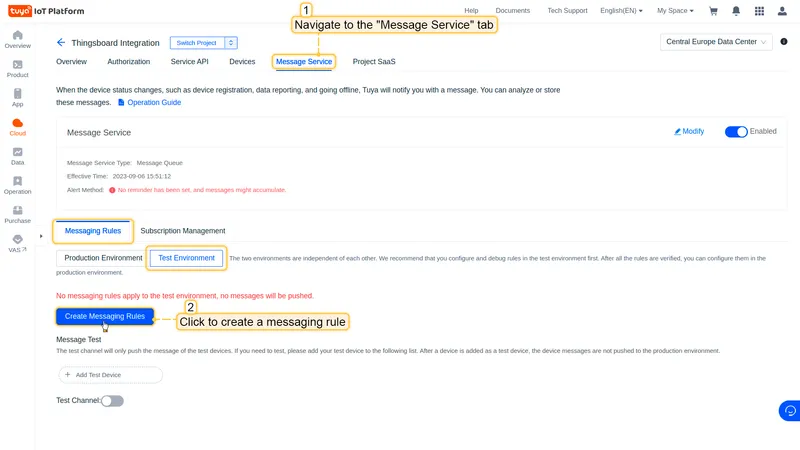
Task: Open the Purchase sidebar section
Action: point(17,214)
